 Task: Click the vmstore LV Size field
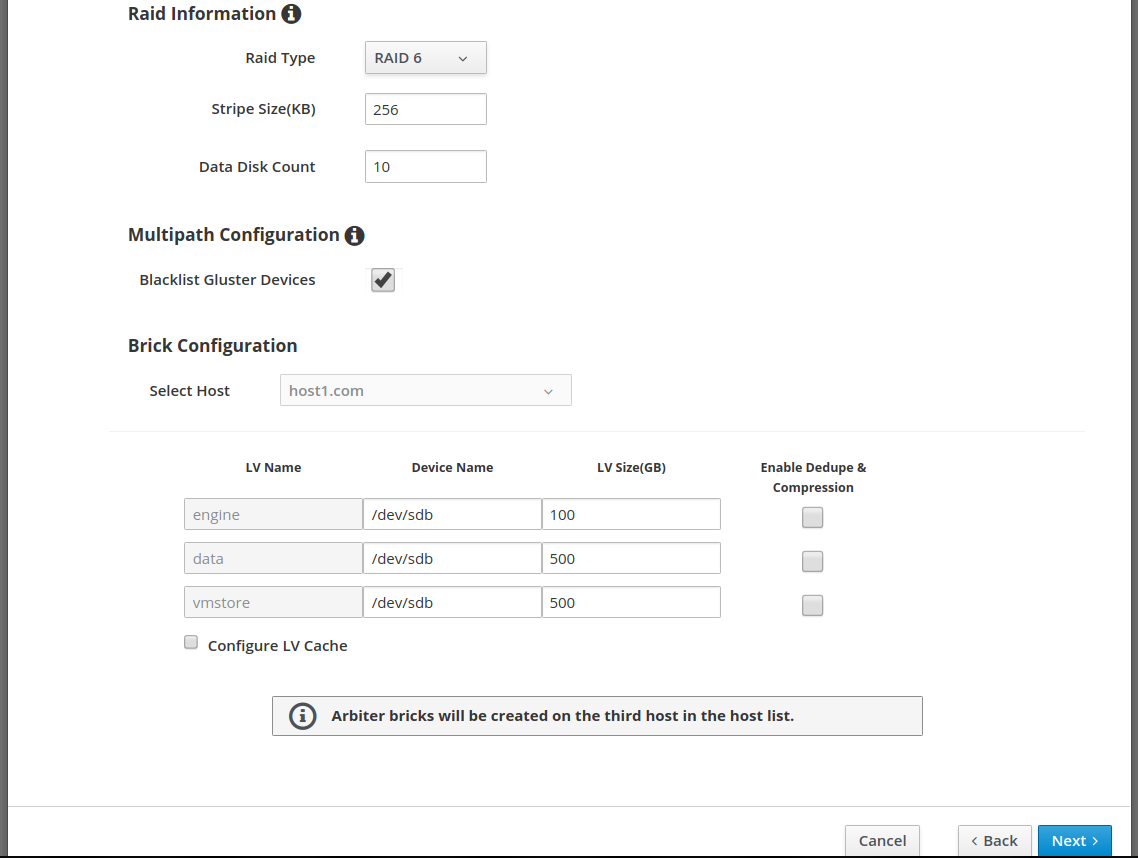(x=630, y=603)
